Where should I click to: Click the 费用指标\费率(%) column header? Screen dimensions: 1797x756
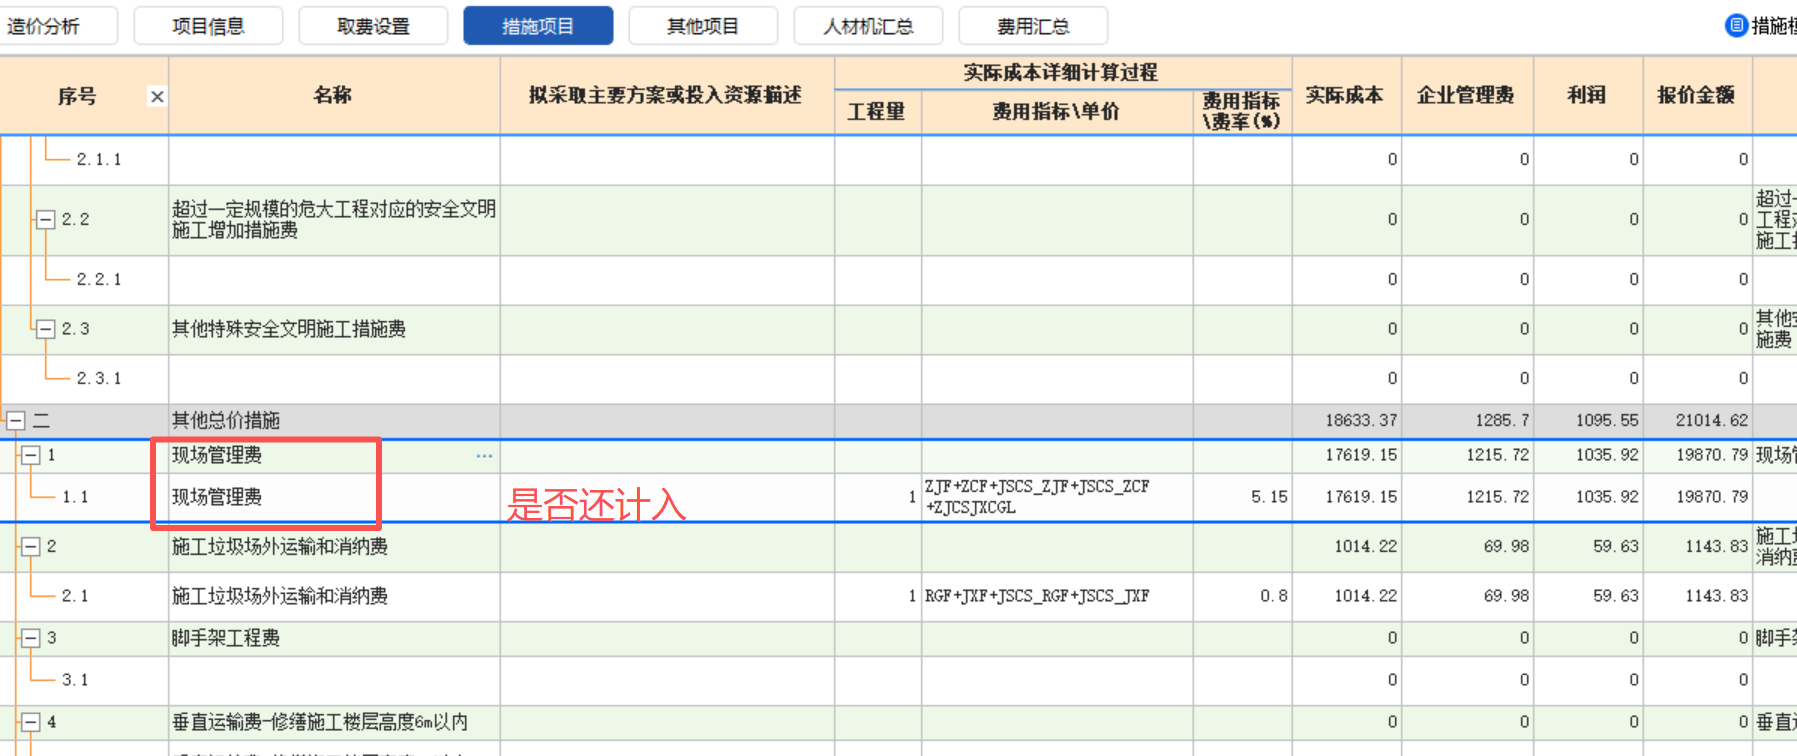click(1242, 112)
